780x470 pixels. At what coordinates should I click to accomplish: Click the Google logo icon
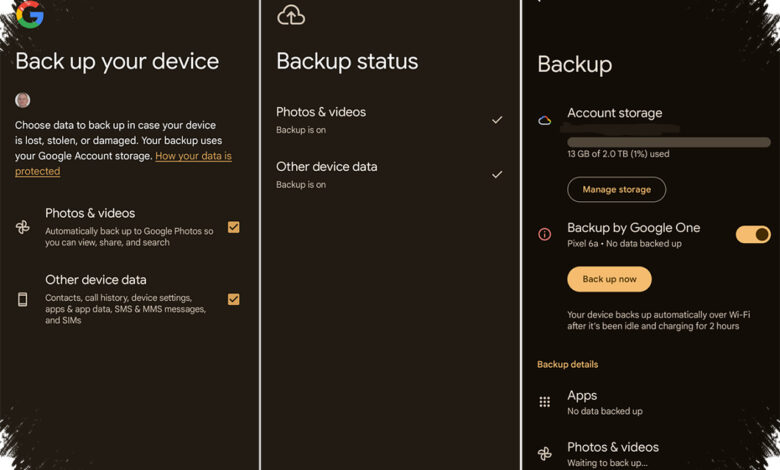30,14
